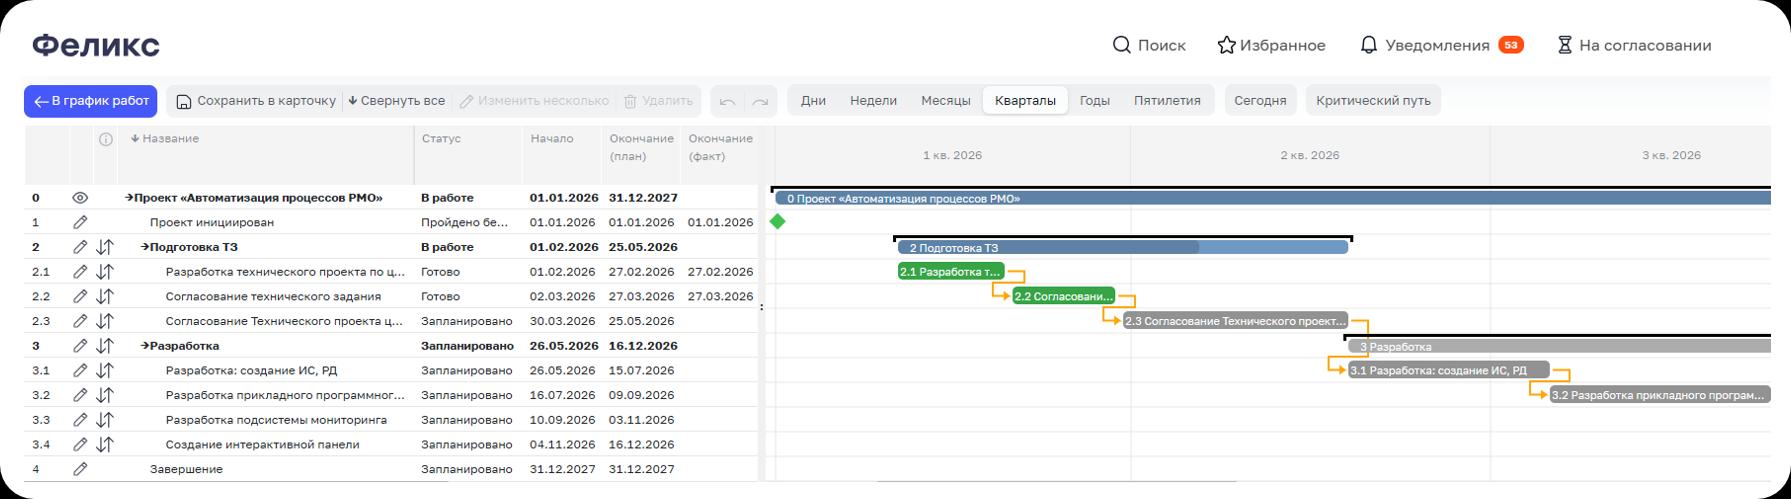Toggle eye visibility icon for project row 0
Viewport: 1791px width, 499px height.
coord(80,198)
